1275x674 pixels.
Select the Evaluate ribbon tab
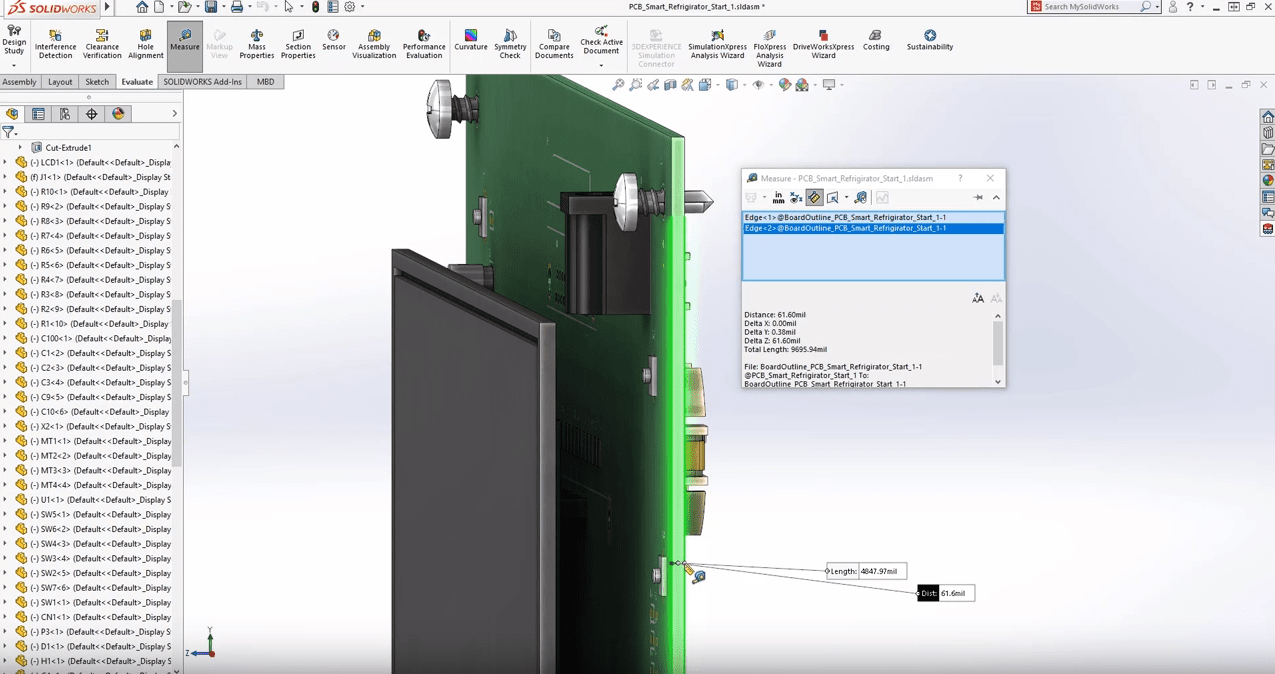(137, 82)
